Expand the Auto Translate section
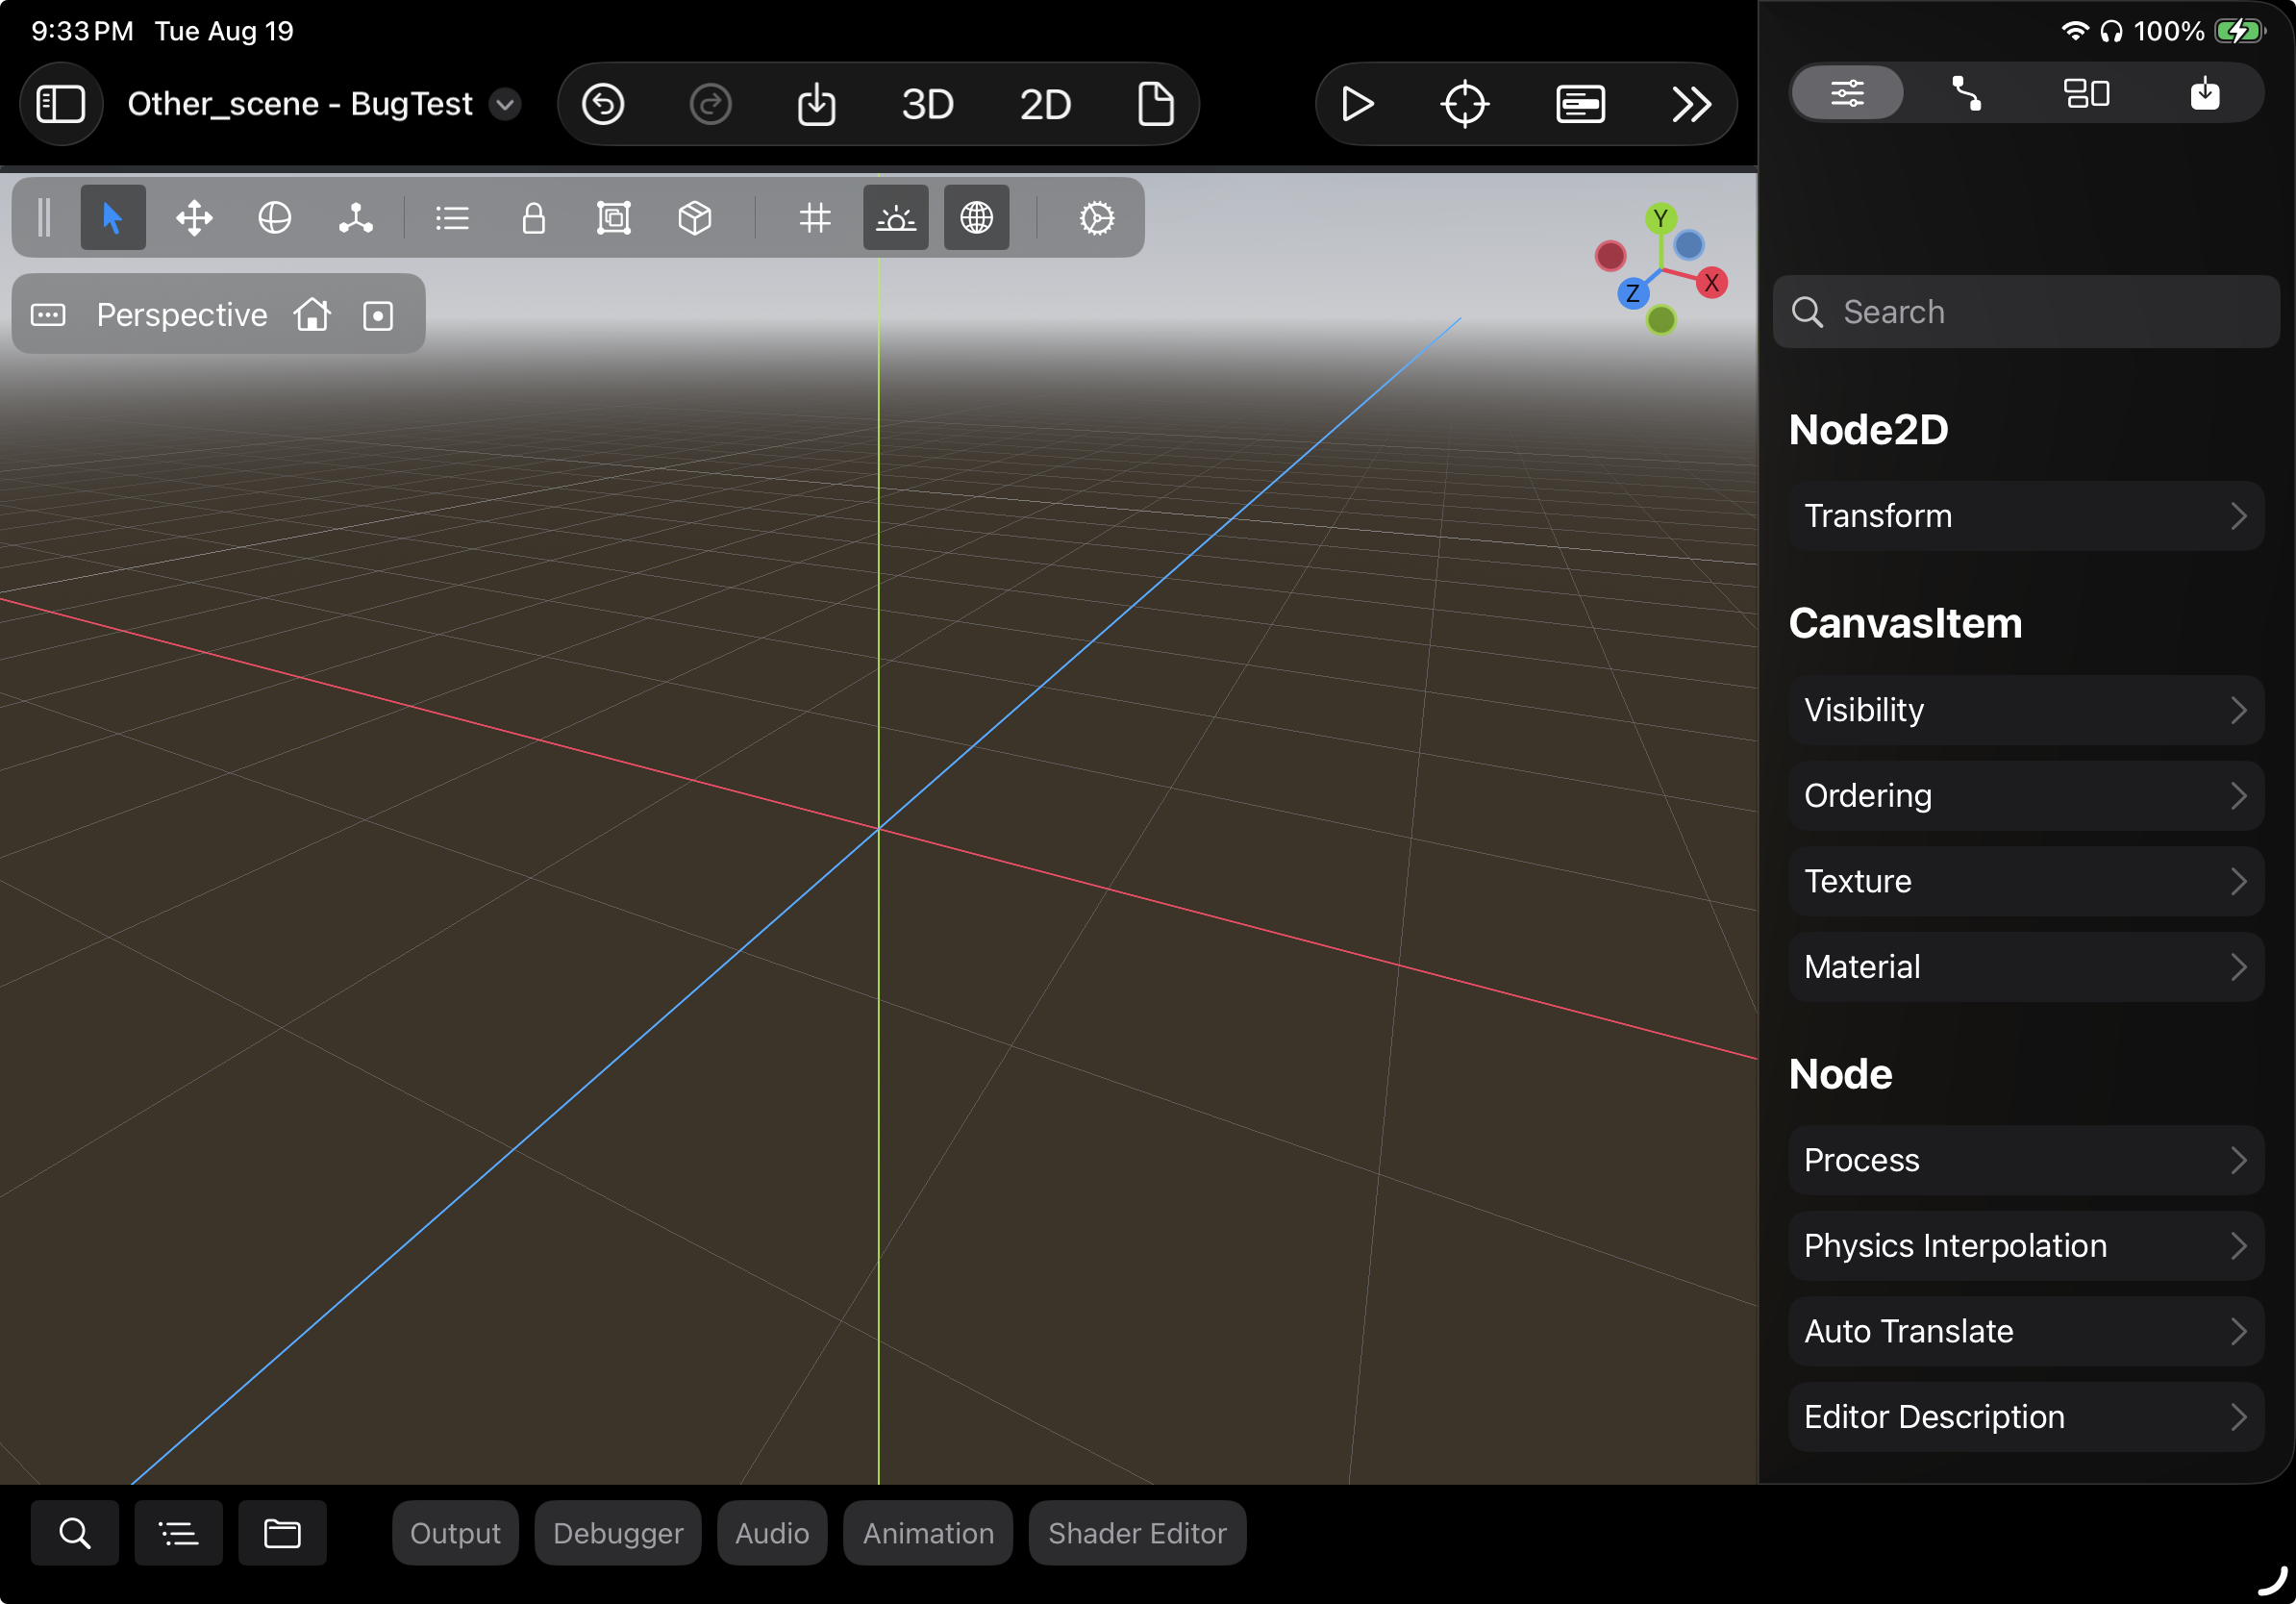 (x=2026, y=1332)
